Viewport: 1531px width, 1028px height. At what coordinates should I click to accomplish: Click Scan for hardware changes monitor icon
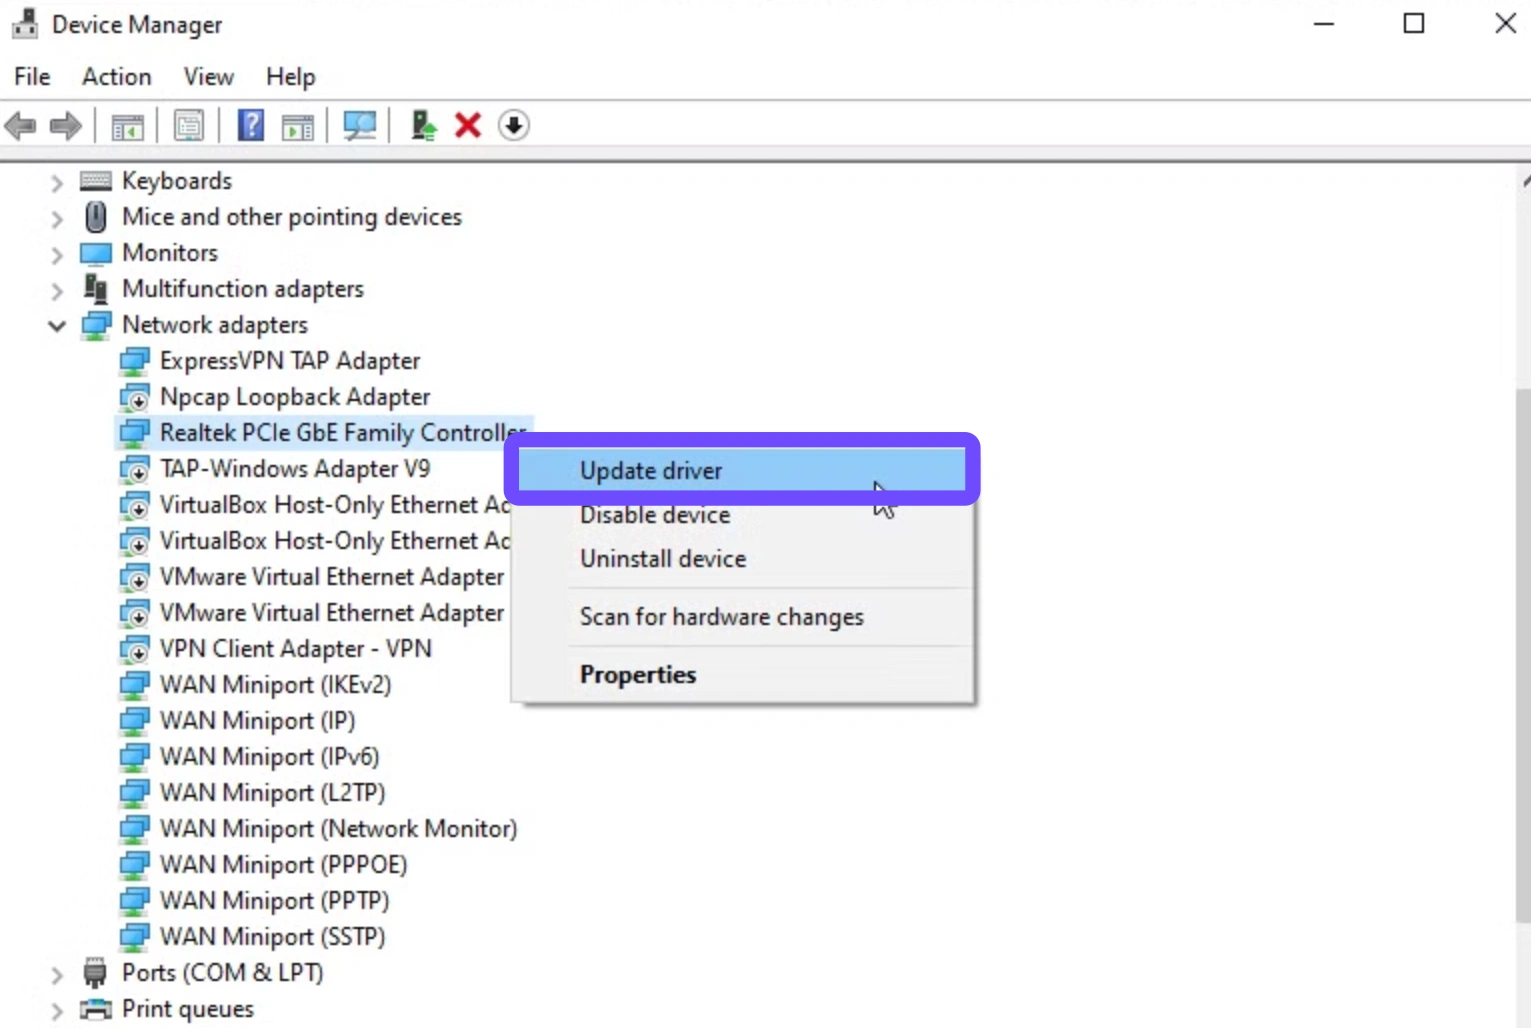click(x=359, y=126)
